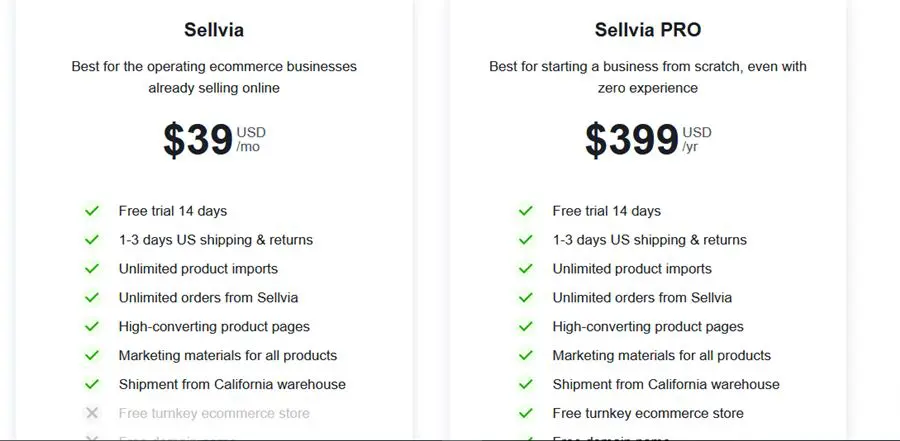
Task: Click checkmark next to Sellvia Unlimited product imports
Action: coord(92,269)
